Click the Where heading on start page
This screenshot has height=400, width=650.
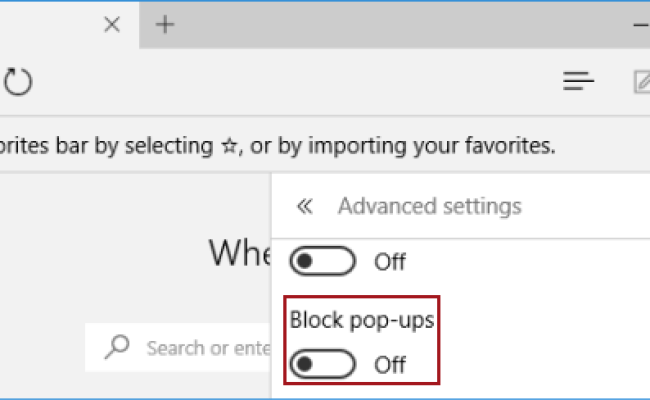click(x=240, y=252)
